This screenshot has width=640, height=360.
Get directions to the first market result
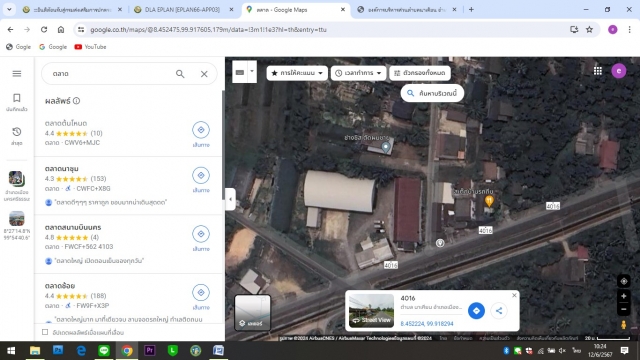click(201, 130)
